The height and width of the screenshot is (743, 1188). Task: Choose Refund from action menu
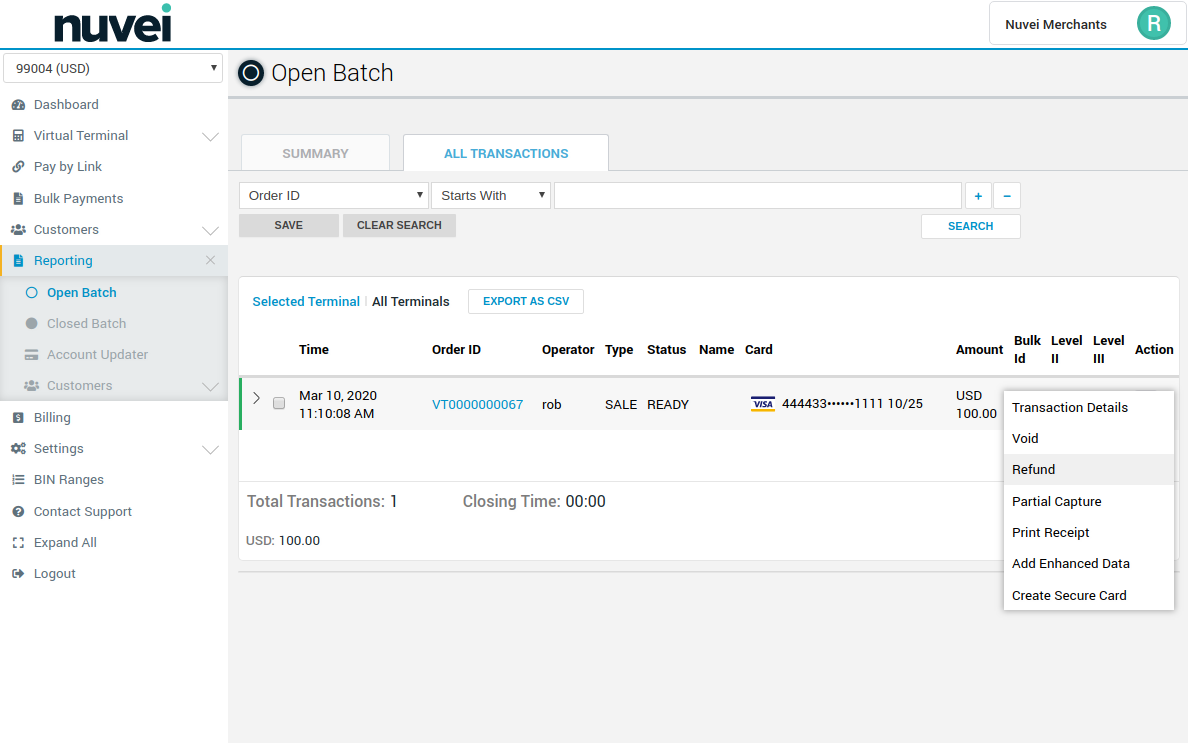click(x=1089, y=470)
